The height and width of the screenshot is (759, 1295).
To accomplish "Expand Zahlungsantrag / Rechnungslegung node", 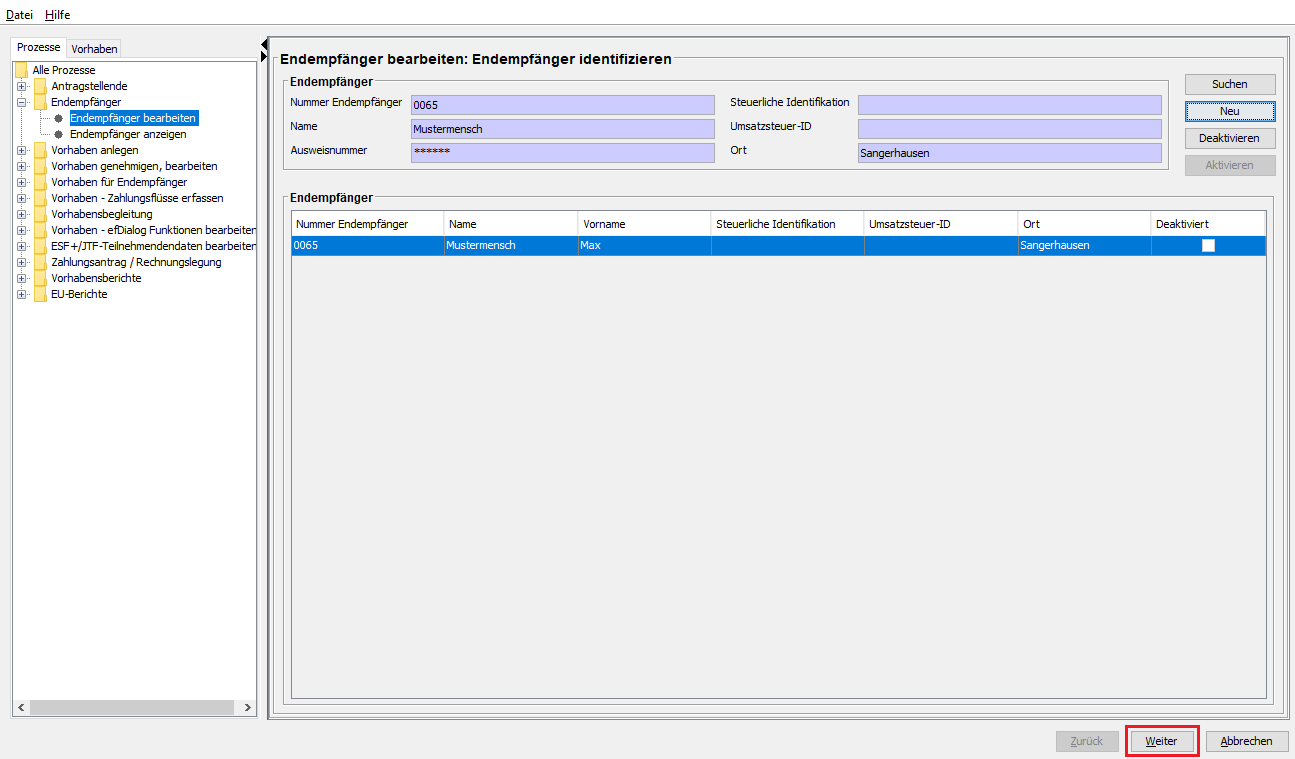I will click(22, 262).
